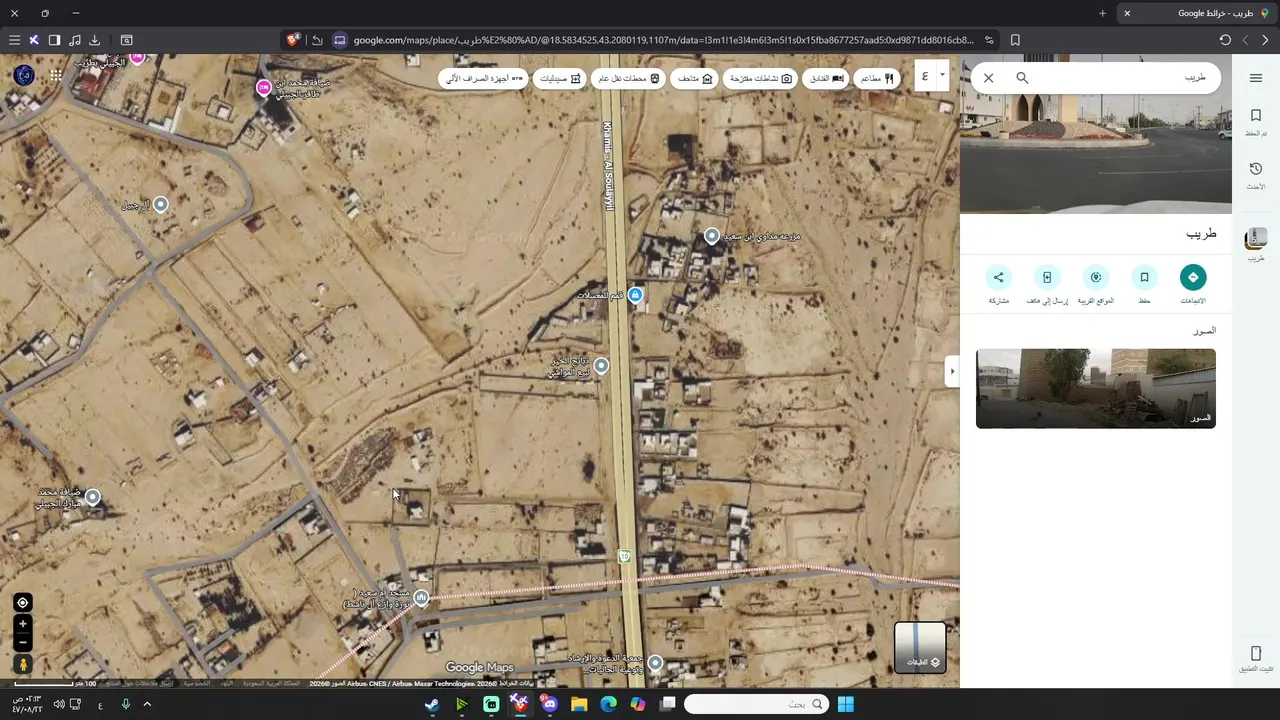
Task: Open the Google Maps hamburger menu
Action: click(1255, 78)
